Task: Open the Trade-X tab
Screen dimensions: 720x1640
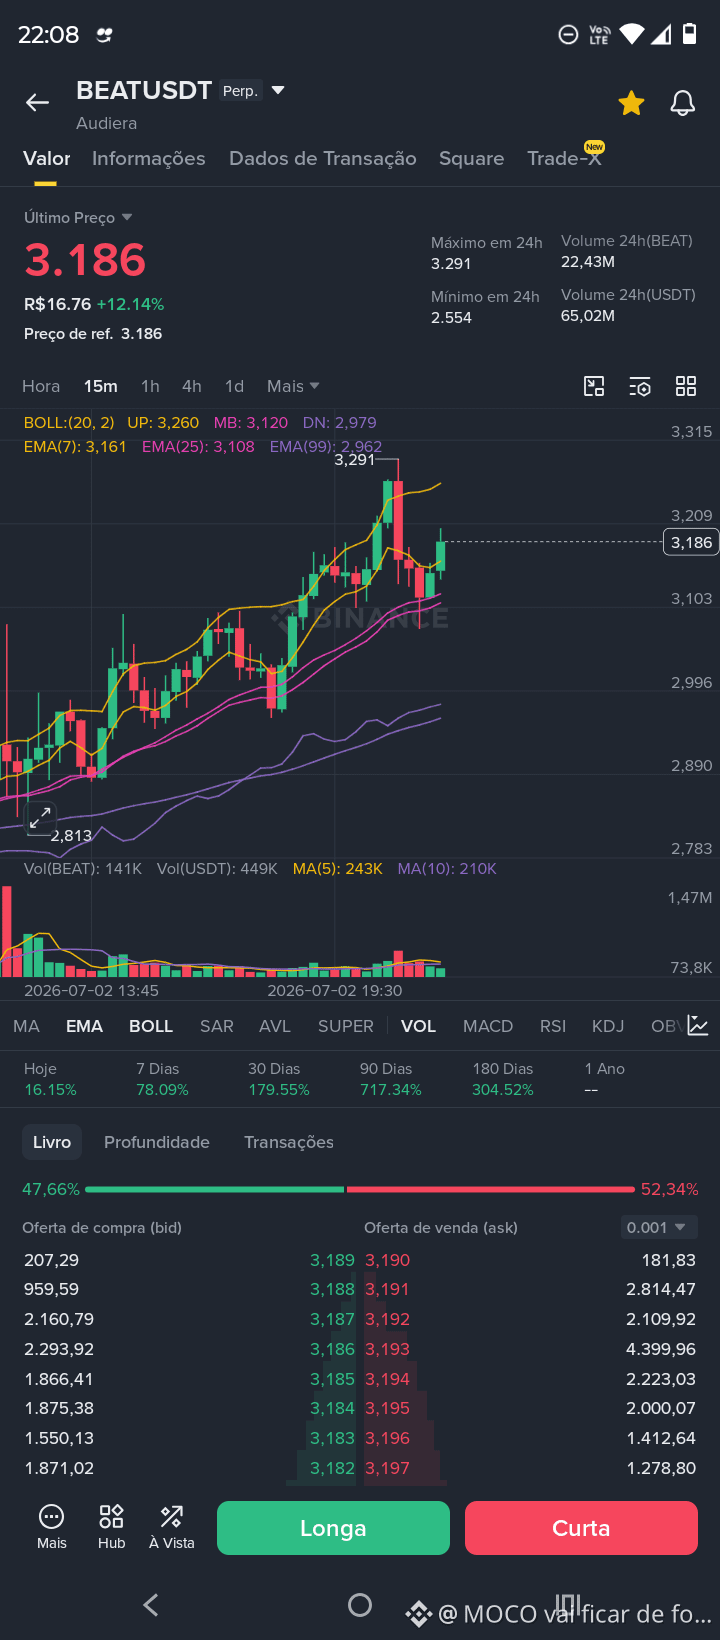Action: (x=565, y=158)
